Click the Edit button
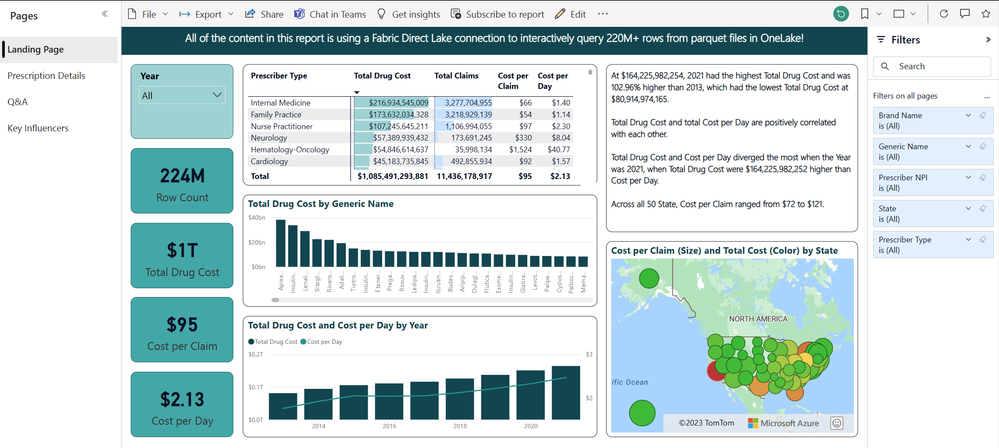The height and width of the screenshot is (448, 999). (570, 14)
